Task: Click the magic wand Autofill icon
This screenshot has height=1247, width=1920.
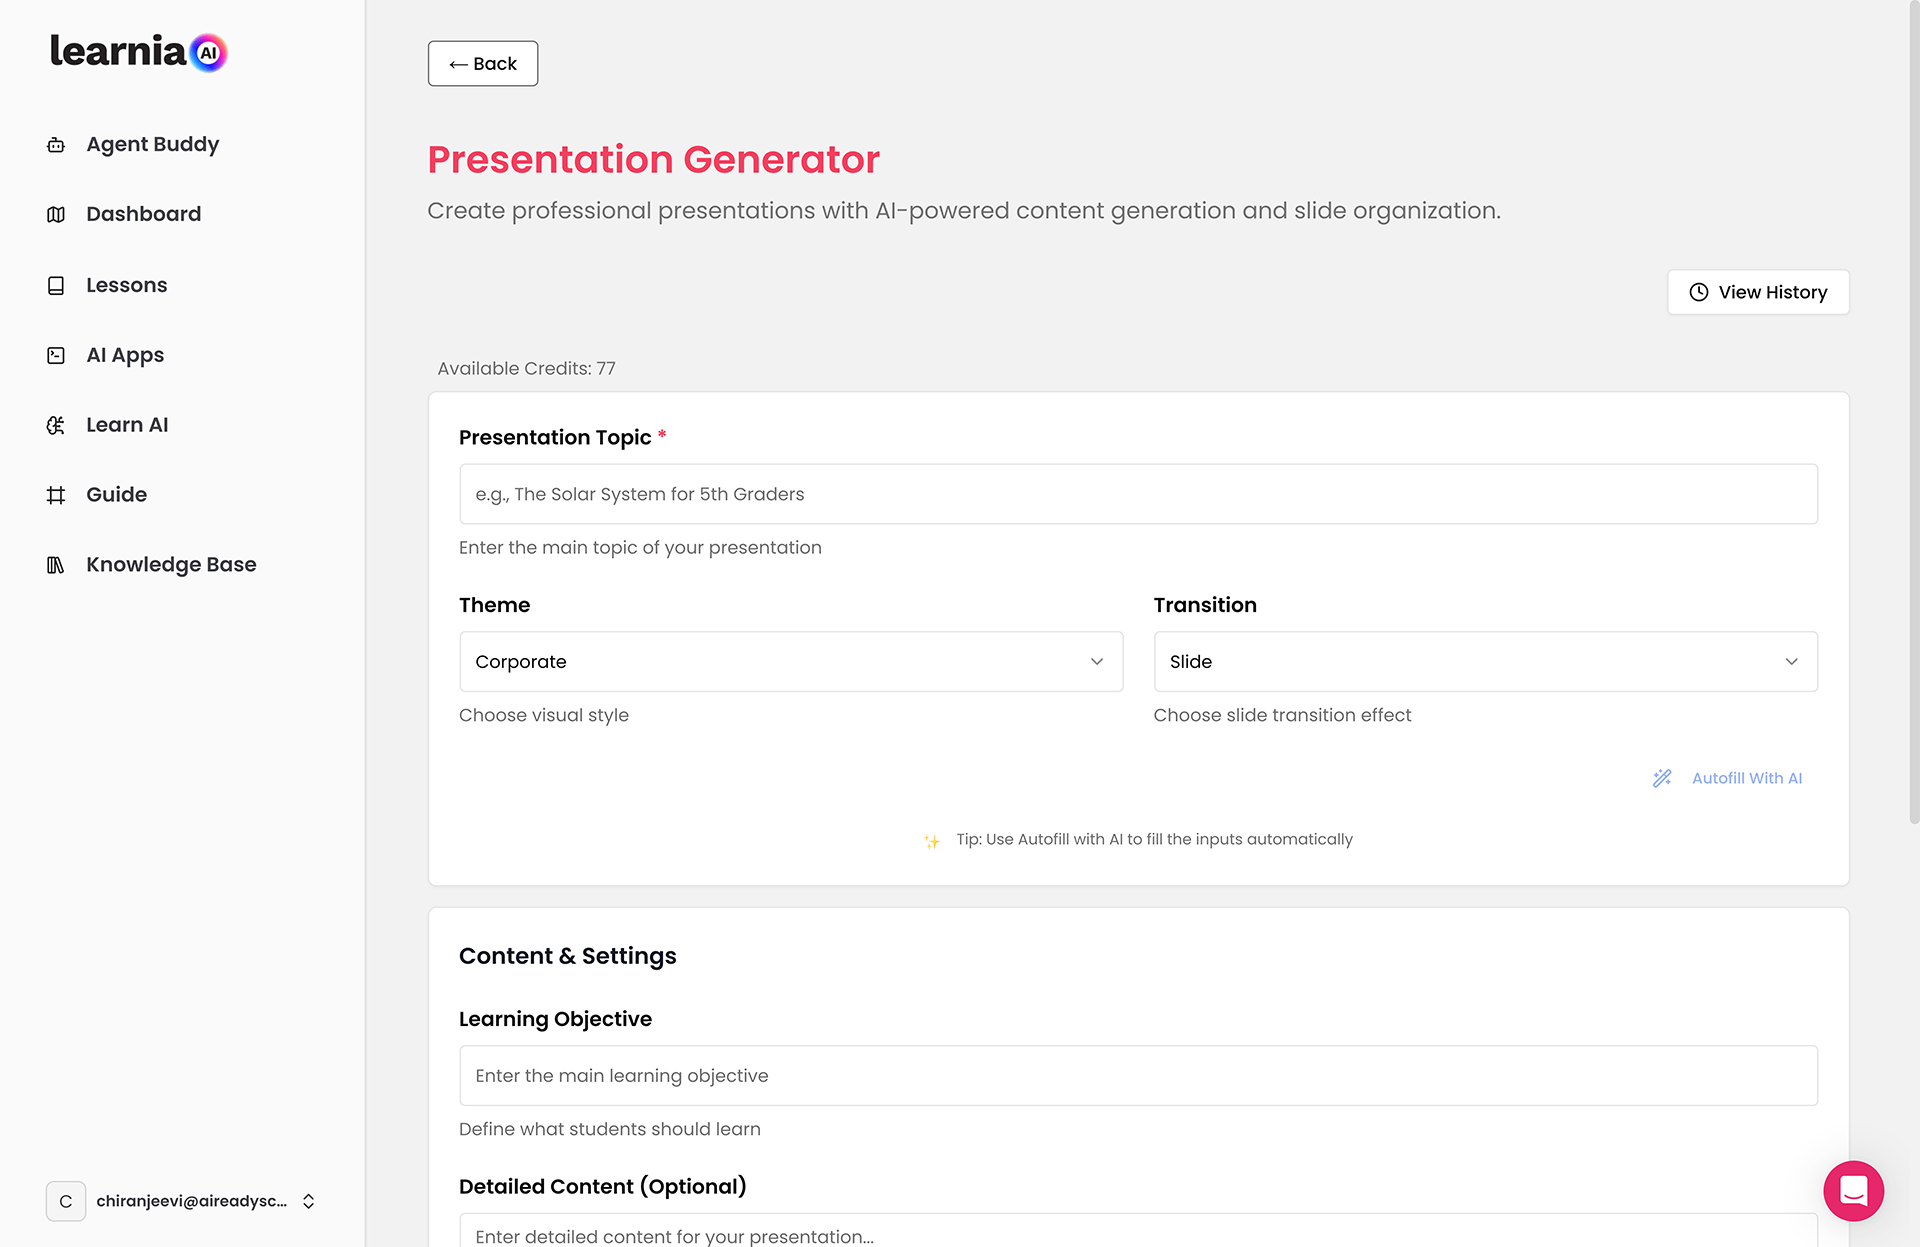Action: tap(1662, 778)
